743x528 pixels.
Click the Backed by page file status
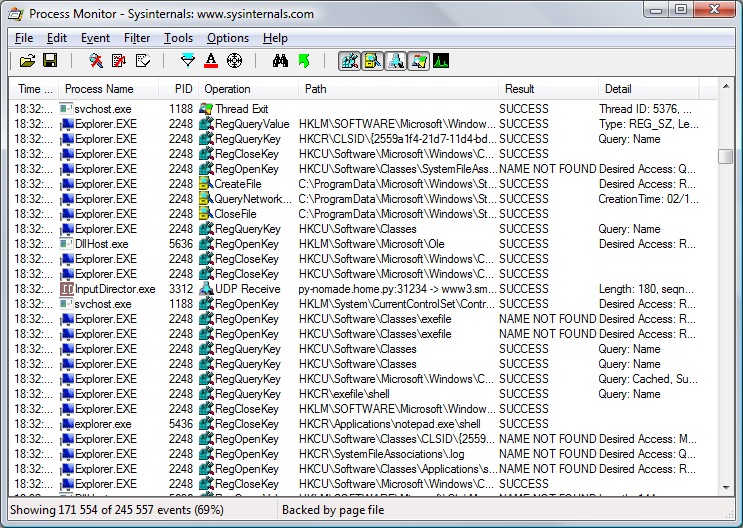click(x=333, y=510)
